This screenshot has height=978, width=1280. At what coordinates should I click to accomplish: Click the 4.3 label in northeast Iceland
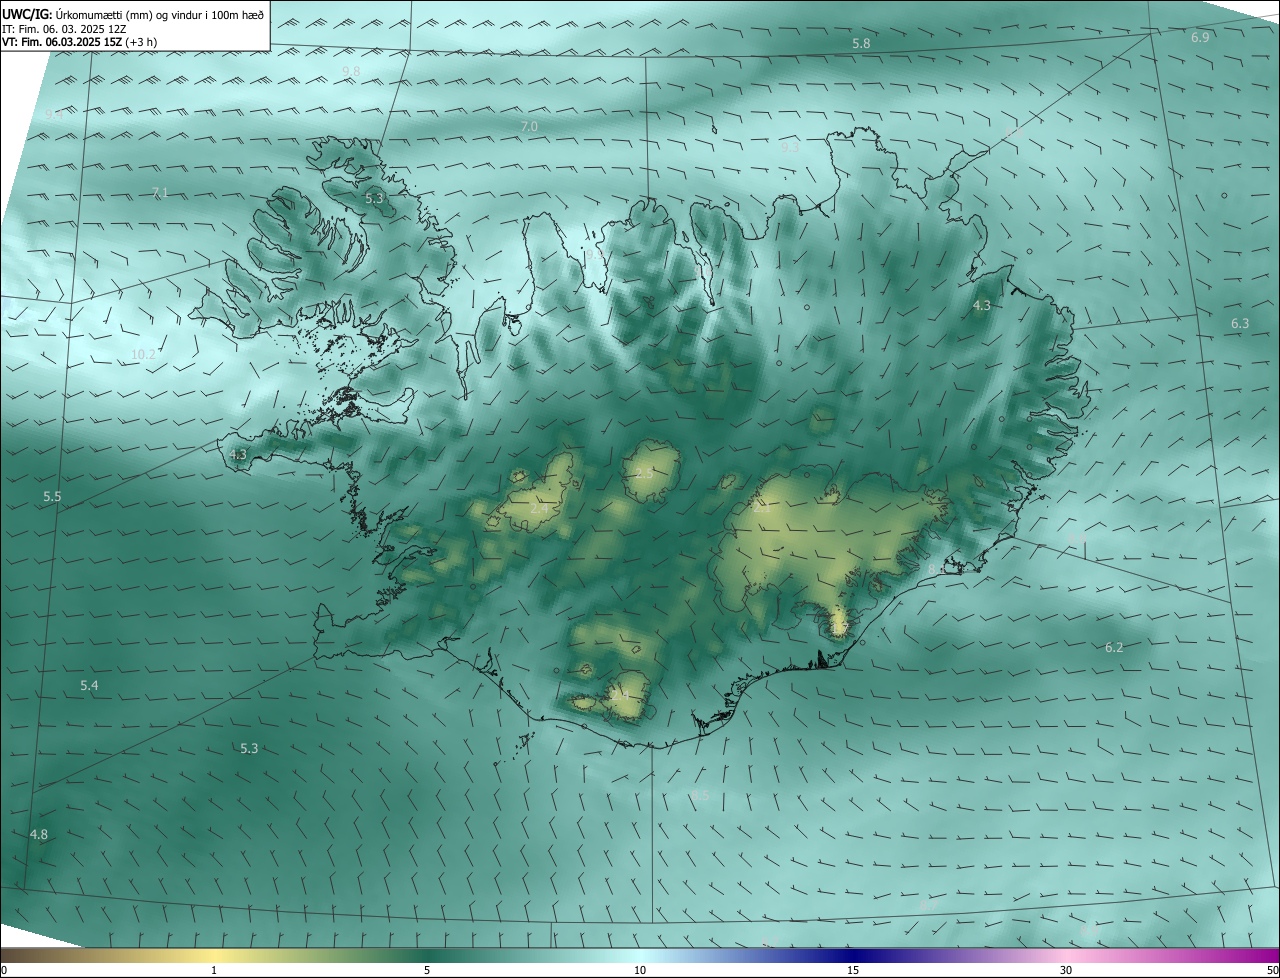982,306
